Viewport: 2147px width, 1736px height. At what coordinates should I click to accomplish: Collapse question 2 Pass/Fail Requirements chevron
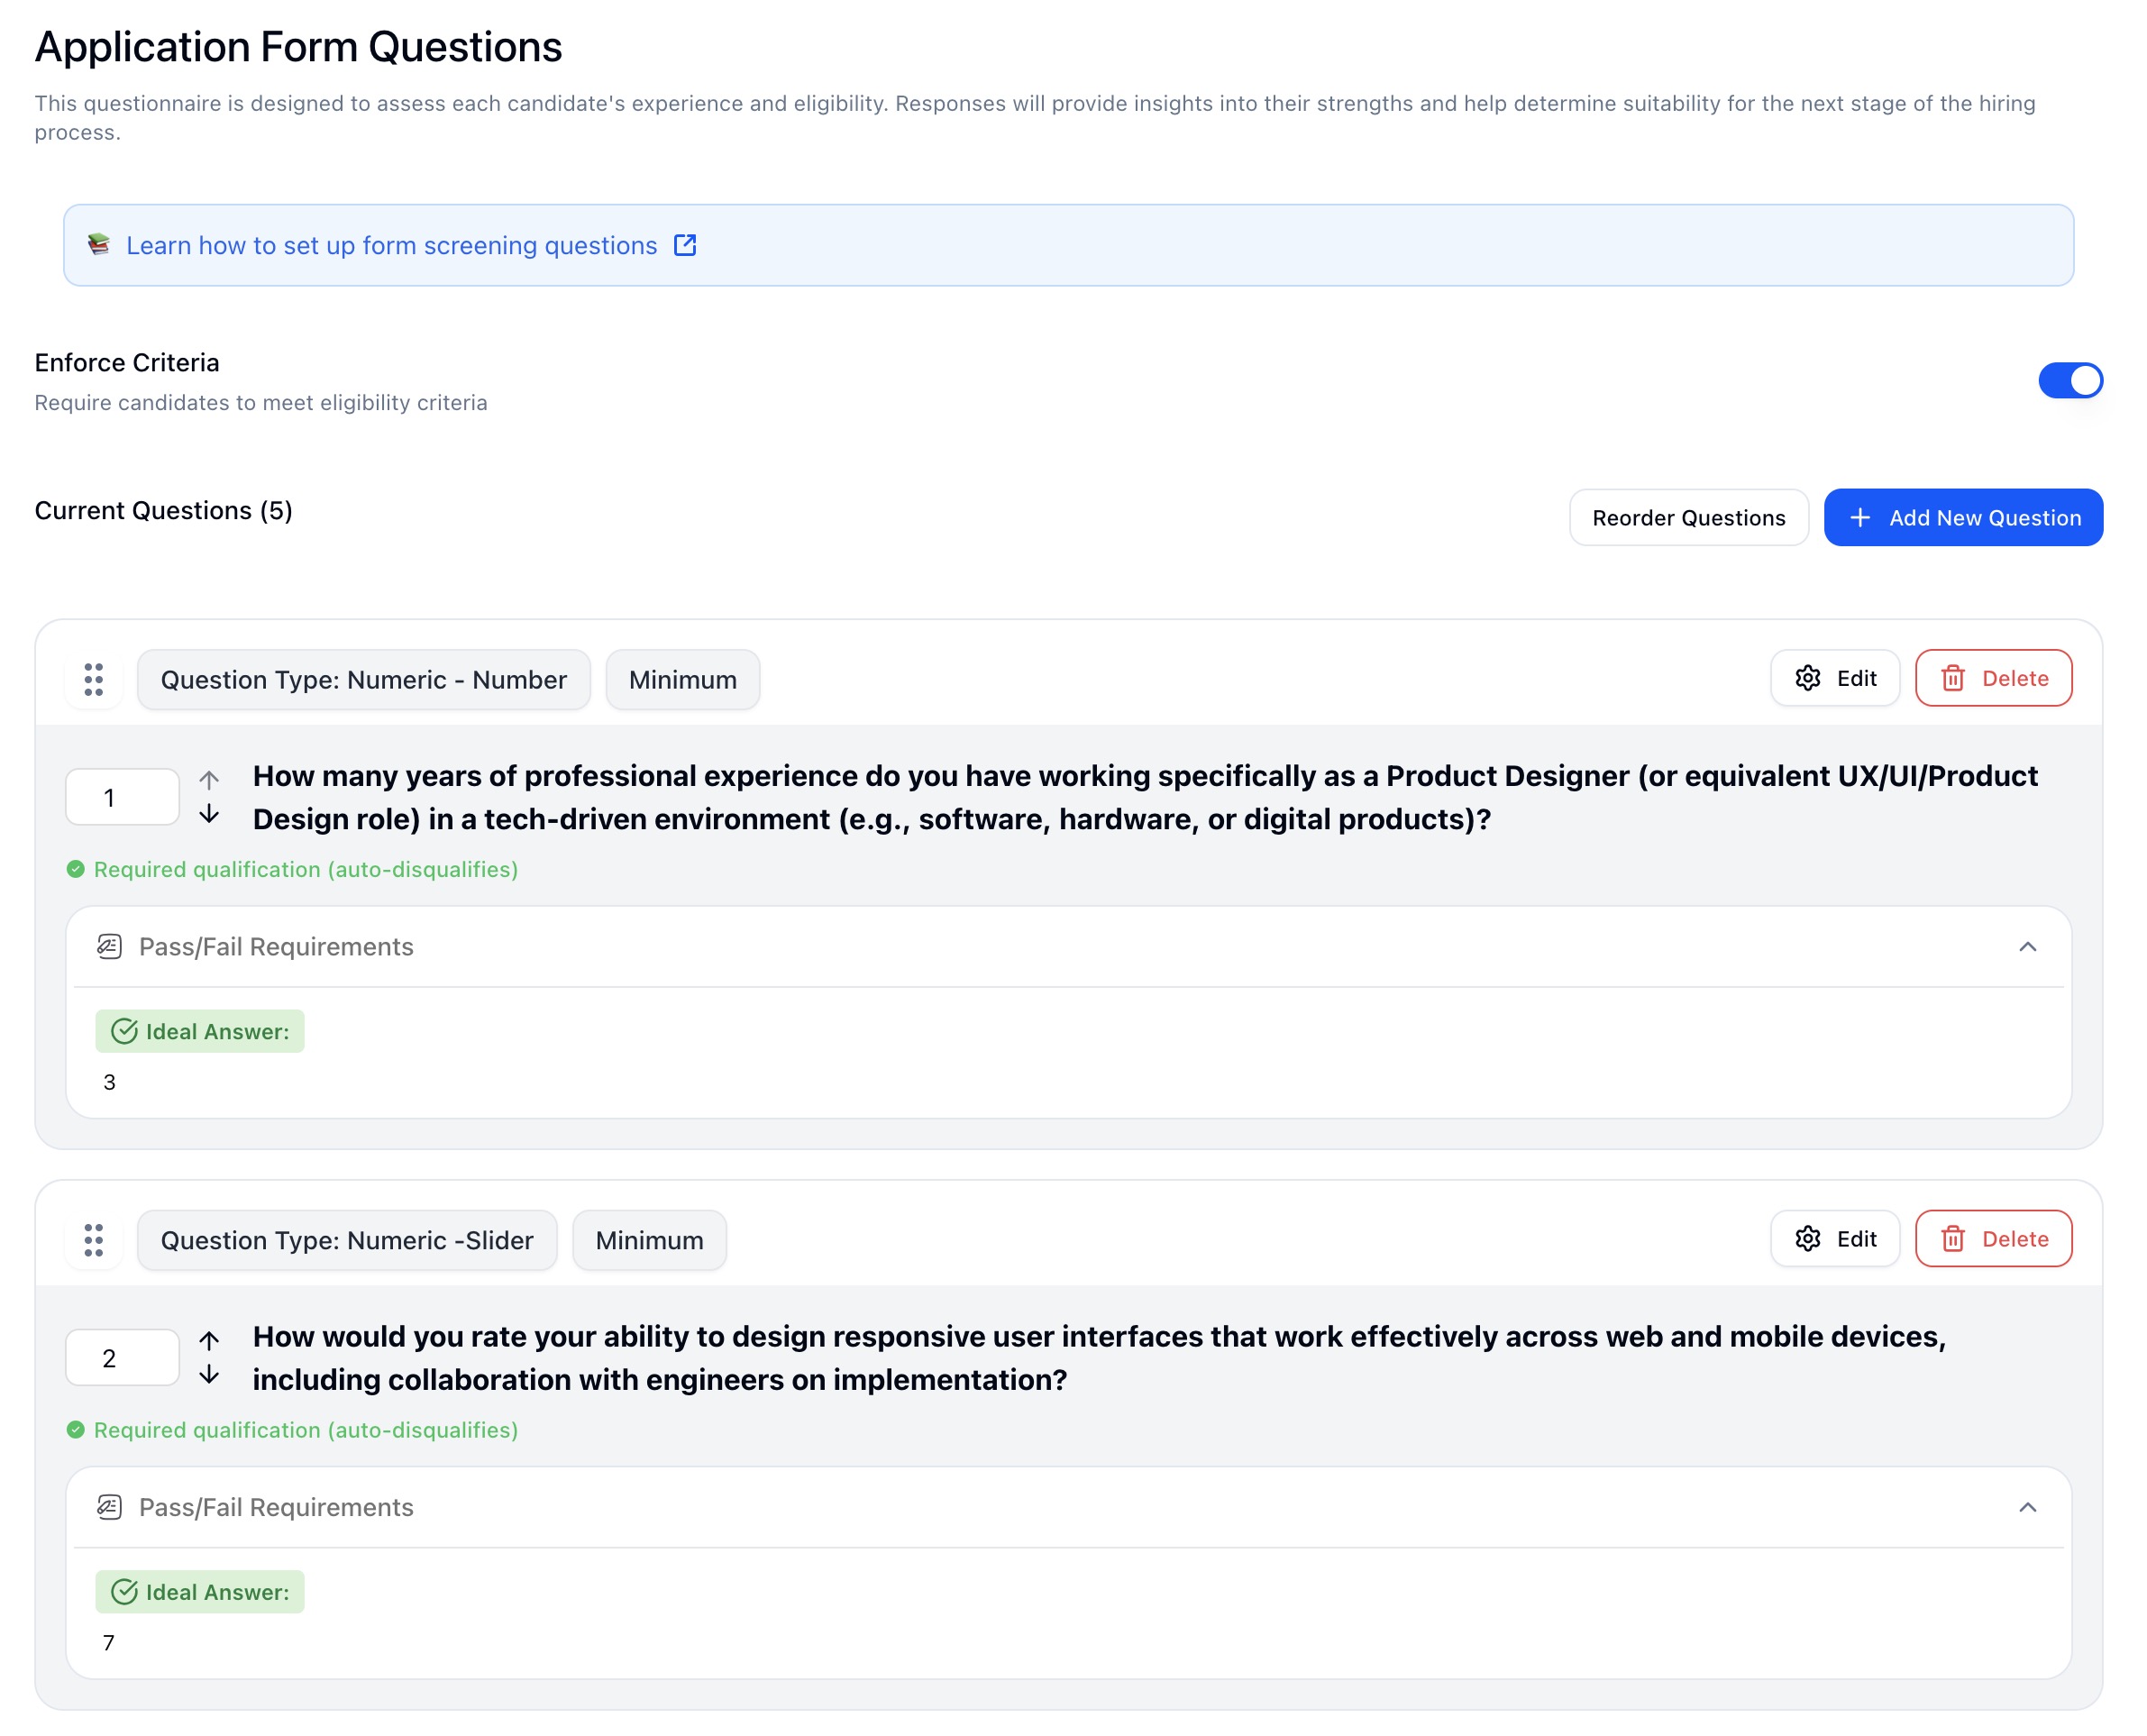tap(2027, 1507)
